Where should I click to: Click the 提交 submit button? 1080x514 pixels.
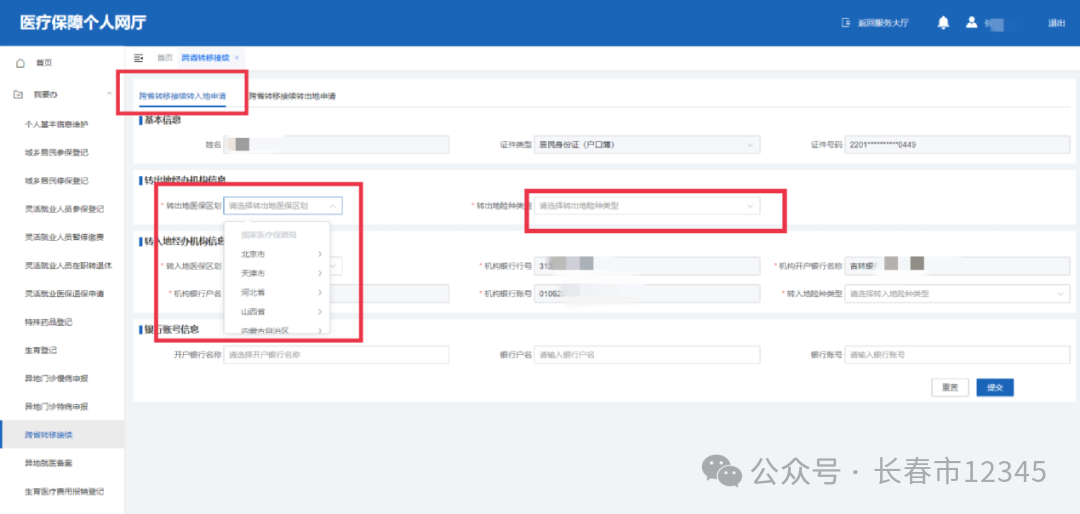coord(995,388)
